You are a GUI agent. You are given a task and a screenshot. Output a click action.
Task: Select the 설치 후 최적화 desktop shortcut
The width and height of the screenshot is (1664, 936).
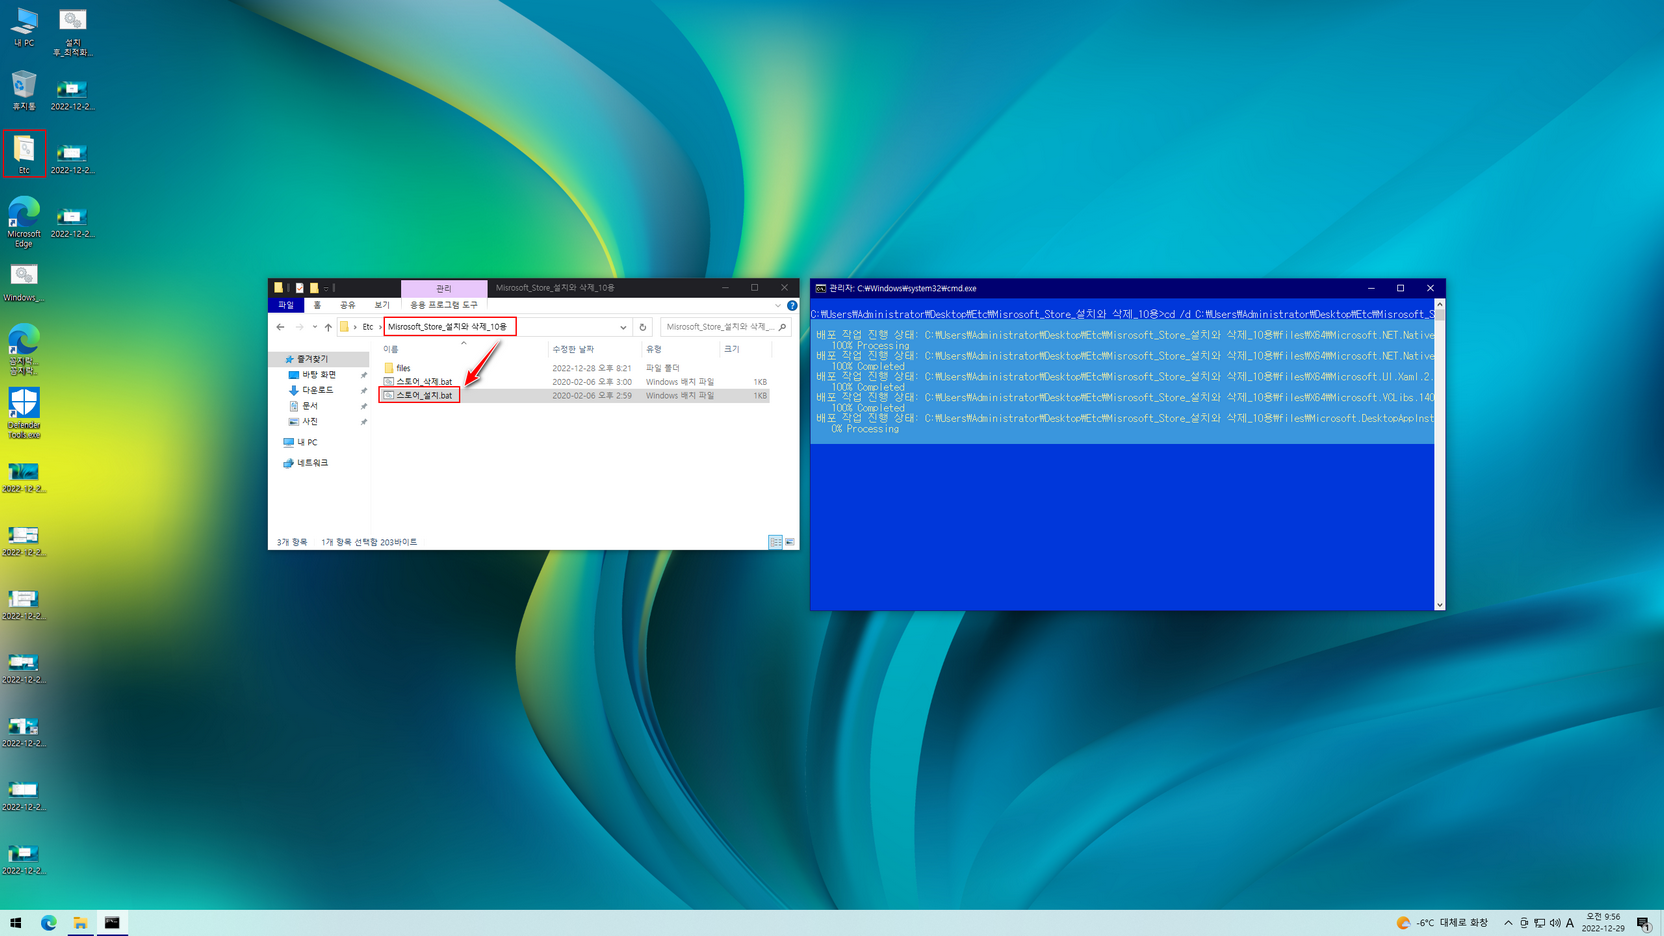(72, 32)
